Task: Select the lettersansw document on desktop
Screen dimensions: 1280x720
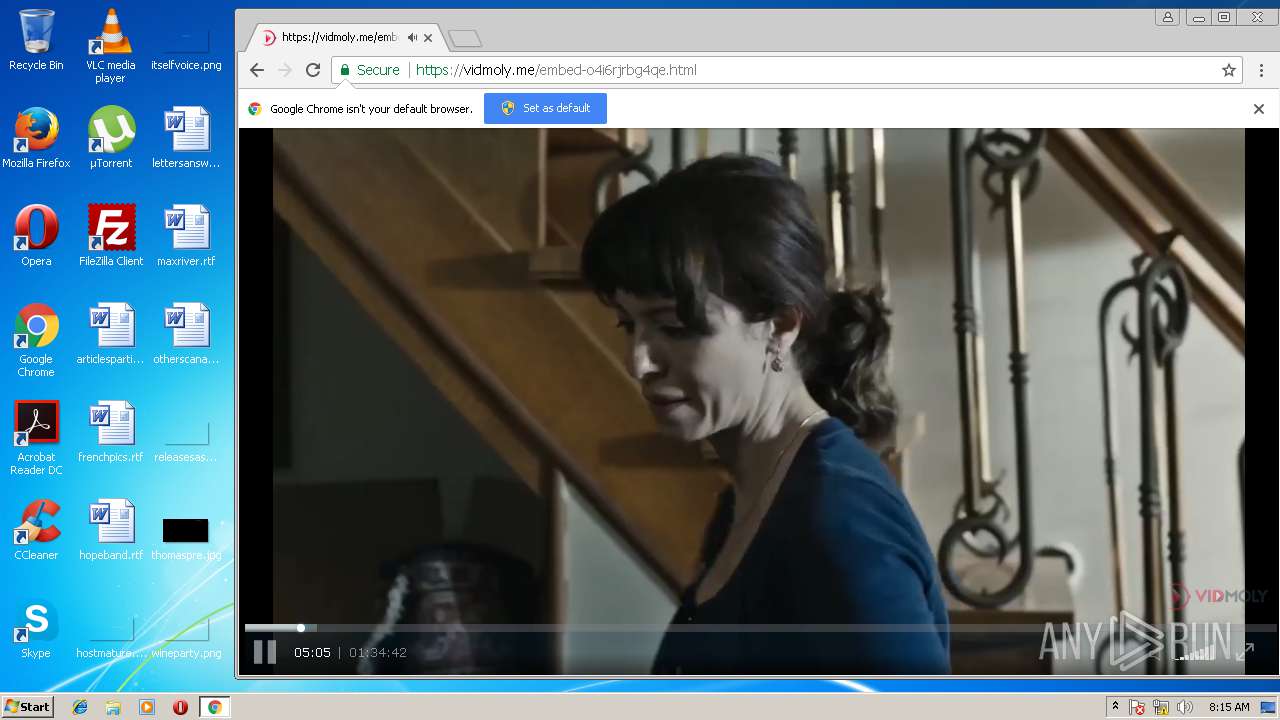Action: [186, 138]
